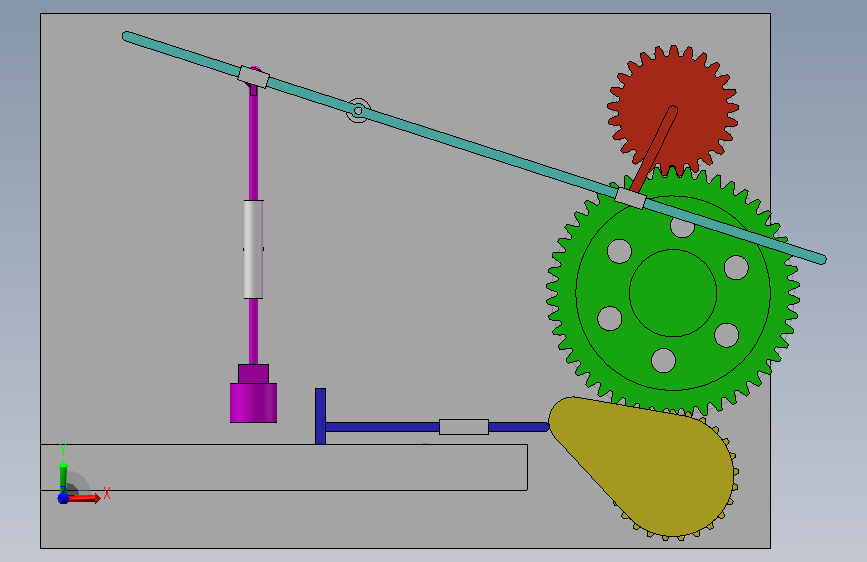This screenshot has height=562, width=867.
Task: Click the lever pivot pin circle
Action: (x=358, y=111)
